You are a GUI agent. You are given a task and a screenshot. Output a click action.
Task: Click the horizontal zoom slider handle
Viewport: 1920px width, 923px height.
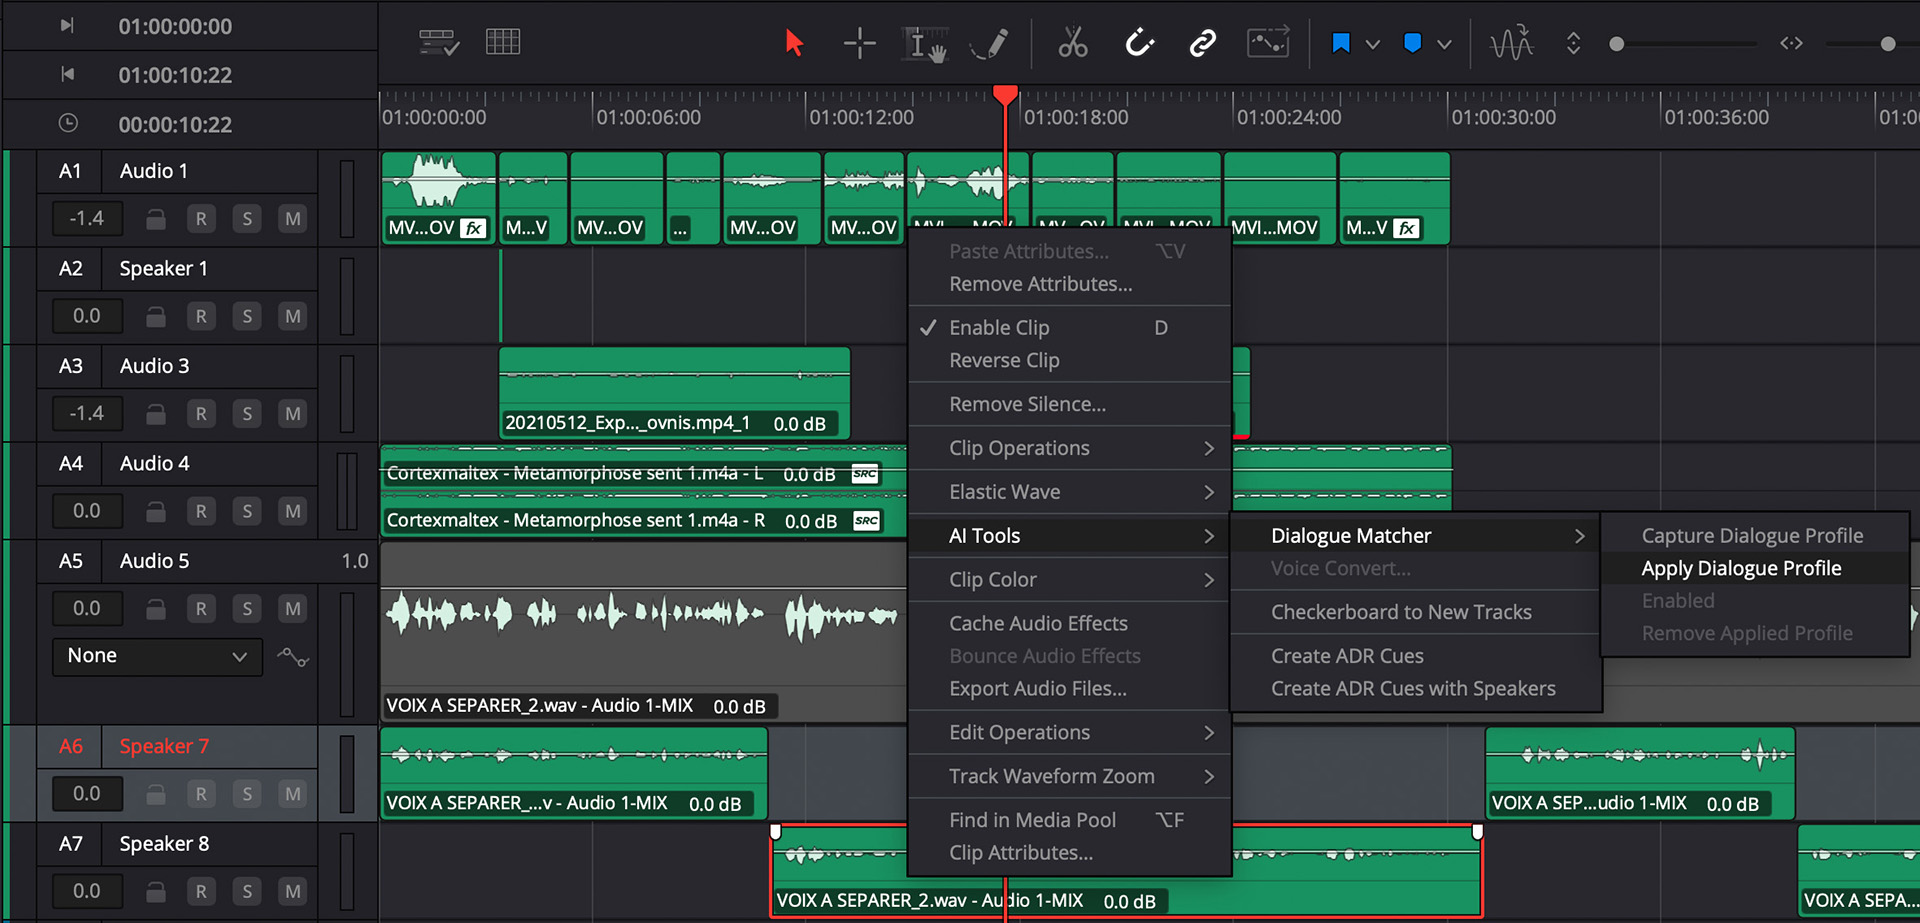(x=1887, y=44)
